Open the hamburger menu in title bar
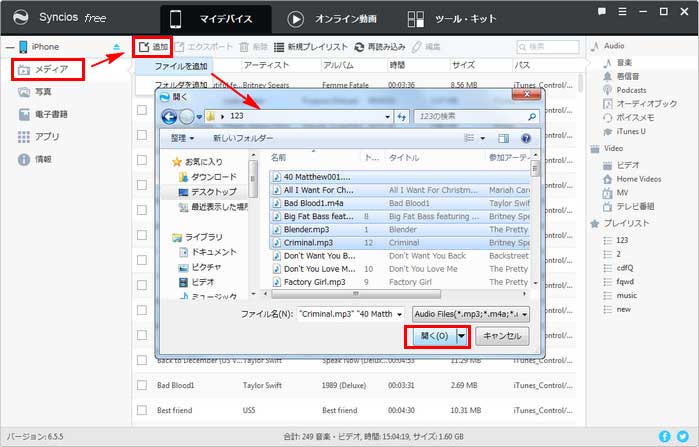The width and height of the screenshot is (699, 447). point(622,12)
